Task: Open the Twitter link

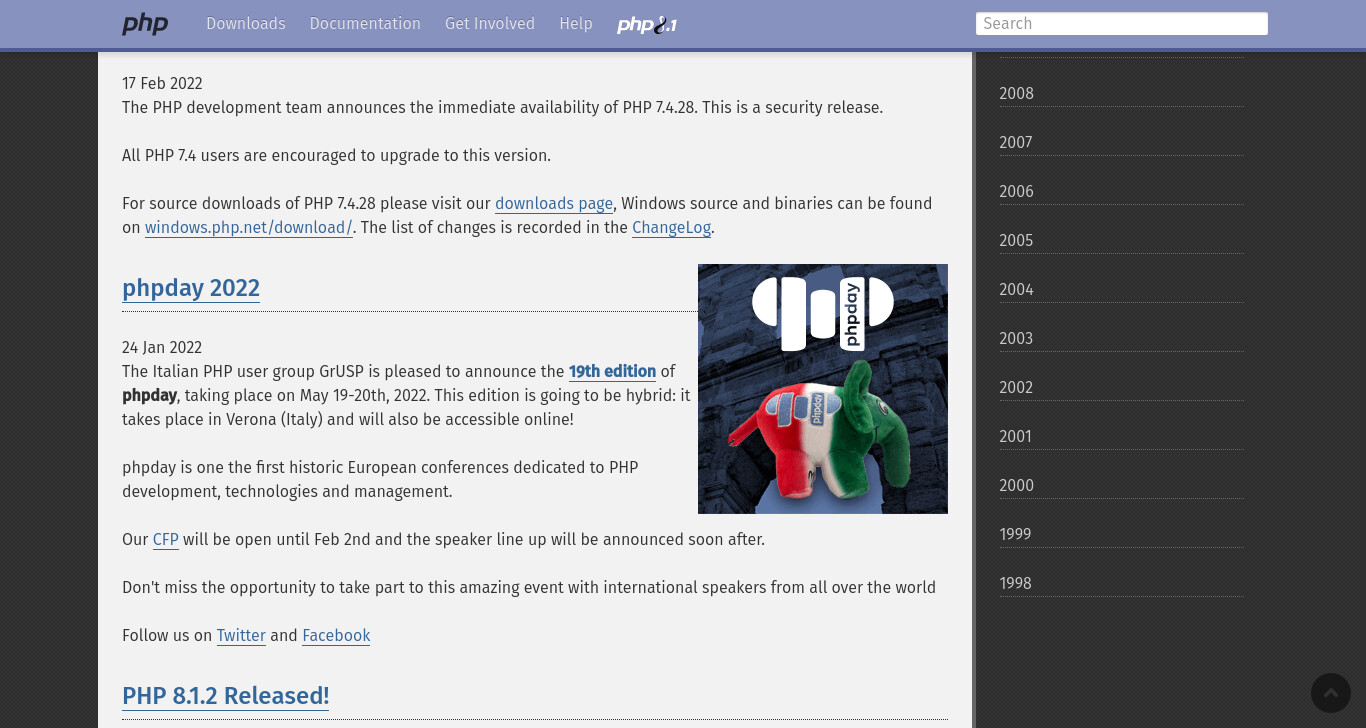Action: tap(241, 636)
